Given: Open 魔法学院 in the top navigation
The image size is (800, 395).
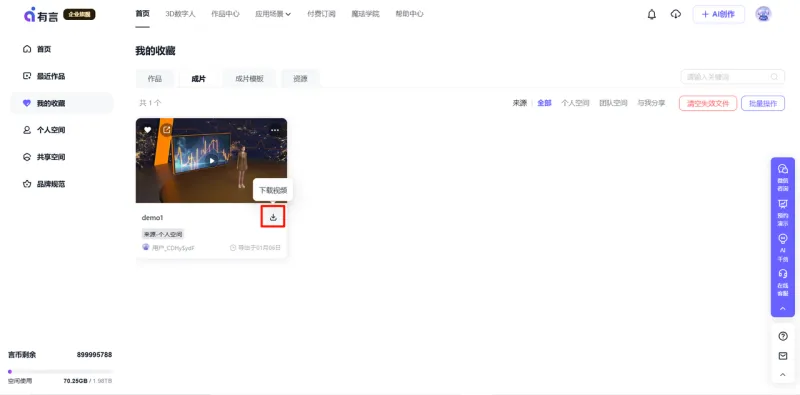Looking at the screenshot, I should pyautogui.click(x=365, y=14).
